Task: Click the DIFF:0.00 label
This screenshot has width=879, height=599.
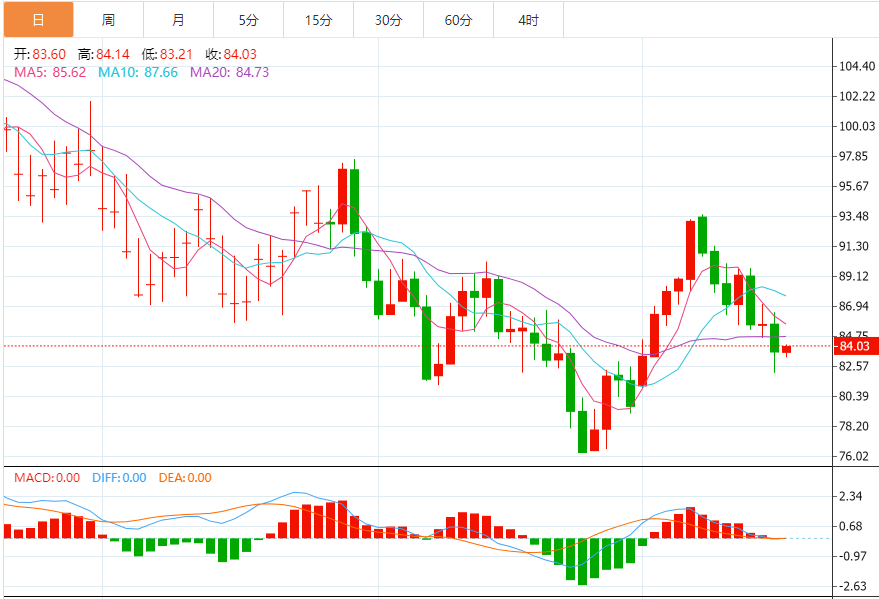Action: click(x=119, y=478)
